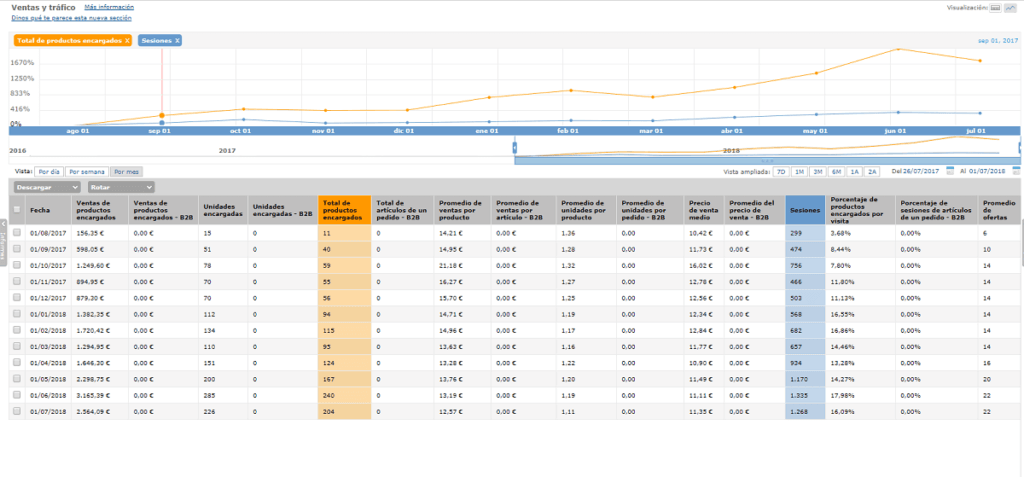This screenshot has width=1024, height=477.
Task: Remove the 'Sesiones' metric tag
Action: (177, 40)
